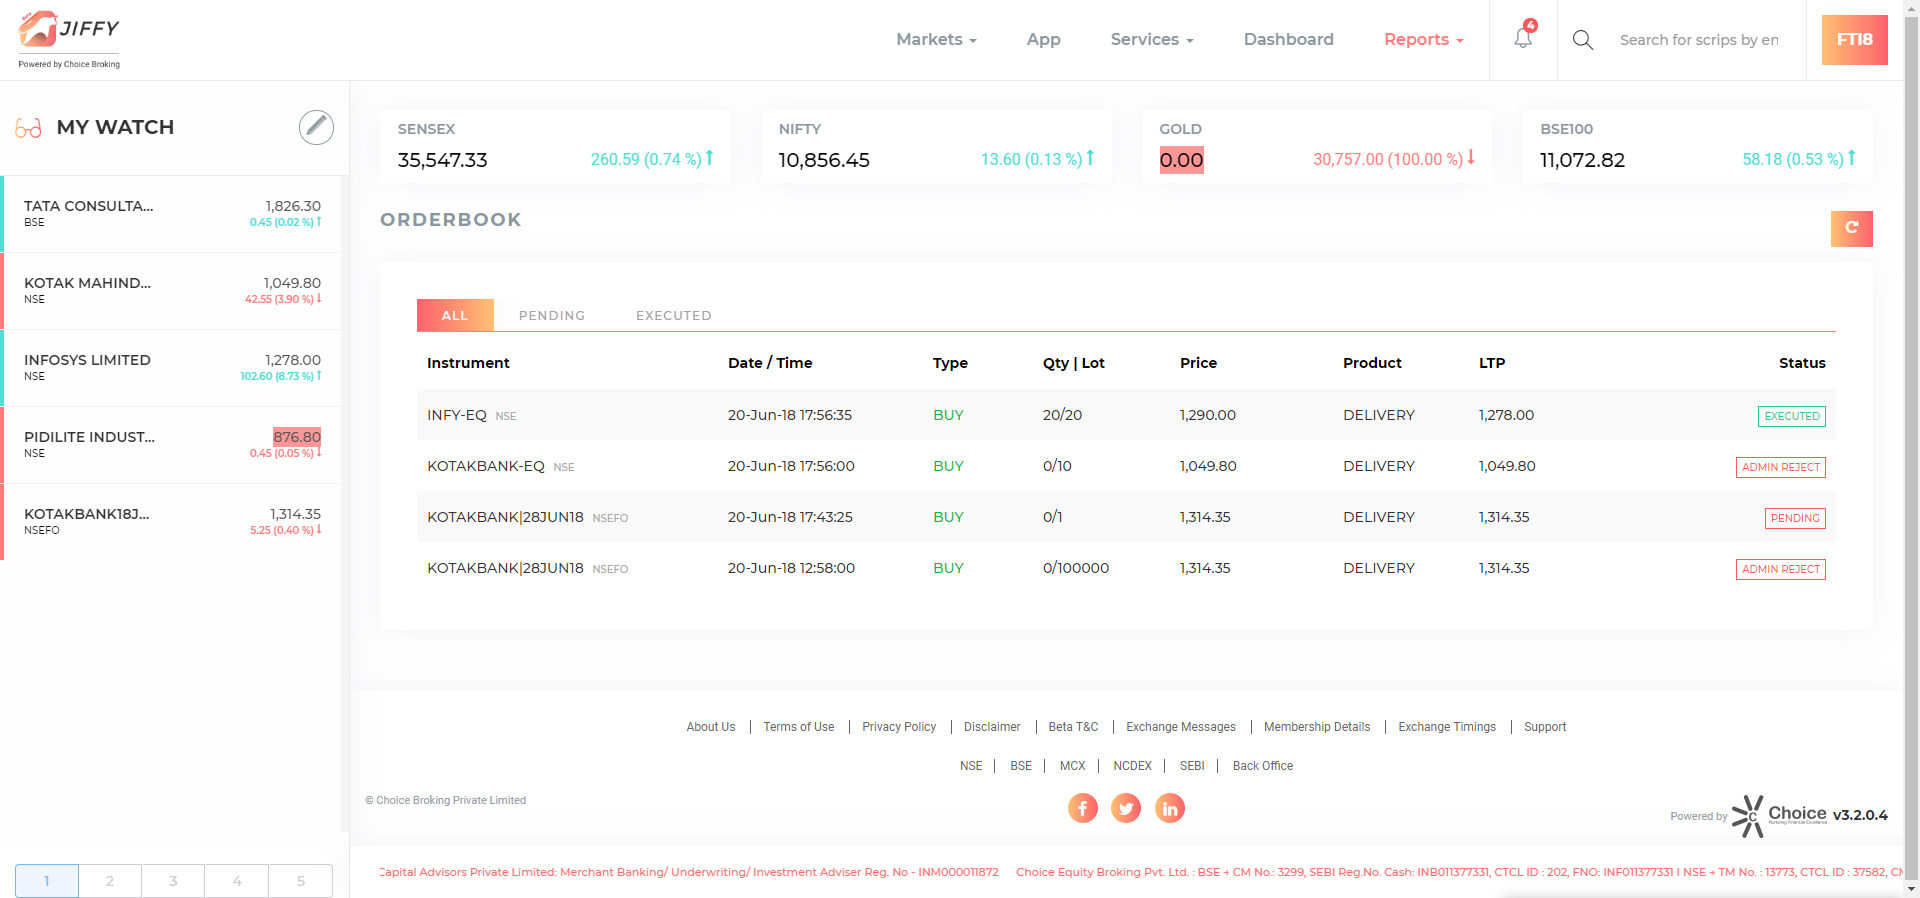Open the Twitter page
Image resolution: width=1920 pixels, height=898 pixels.
pyautogui.click(x=1126, y=808)
